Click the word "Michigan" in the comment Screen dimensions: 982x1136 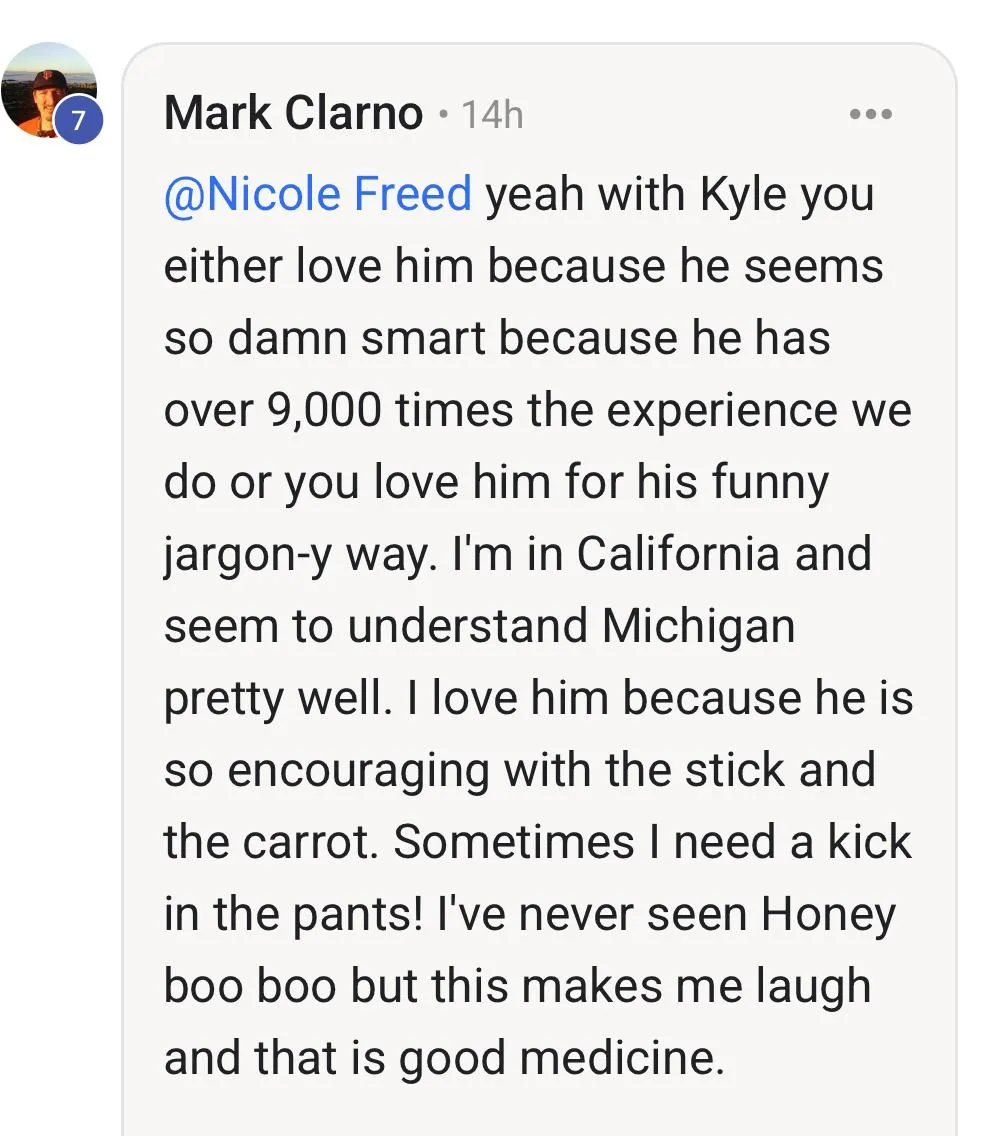pos(699,626)
